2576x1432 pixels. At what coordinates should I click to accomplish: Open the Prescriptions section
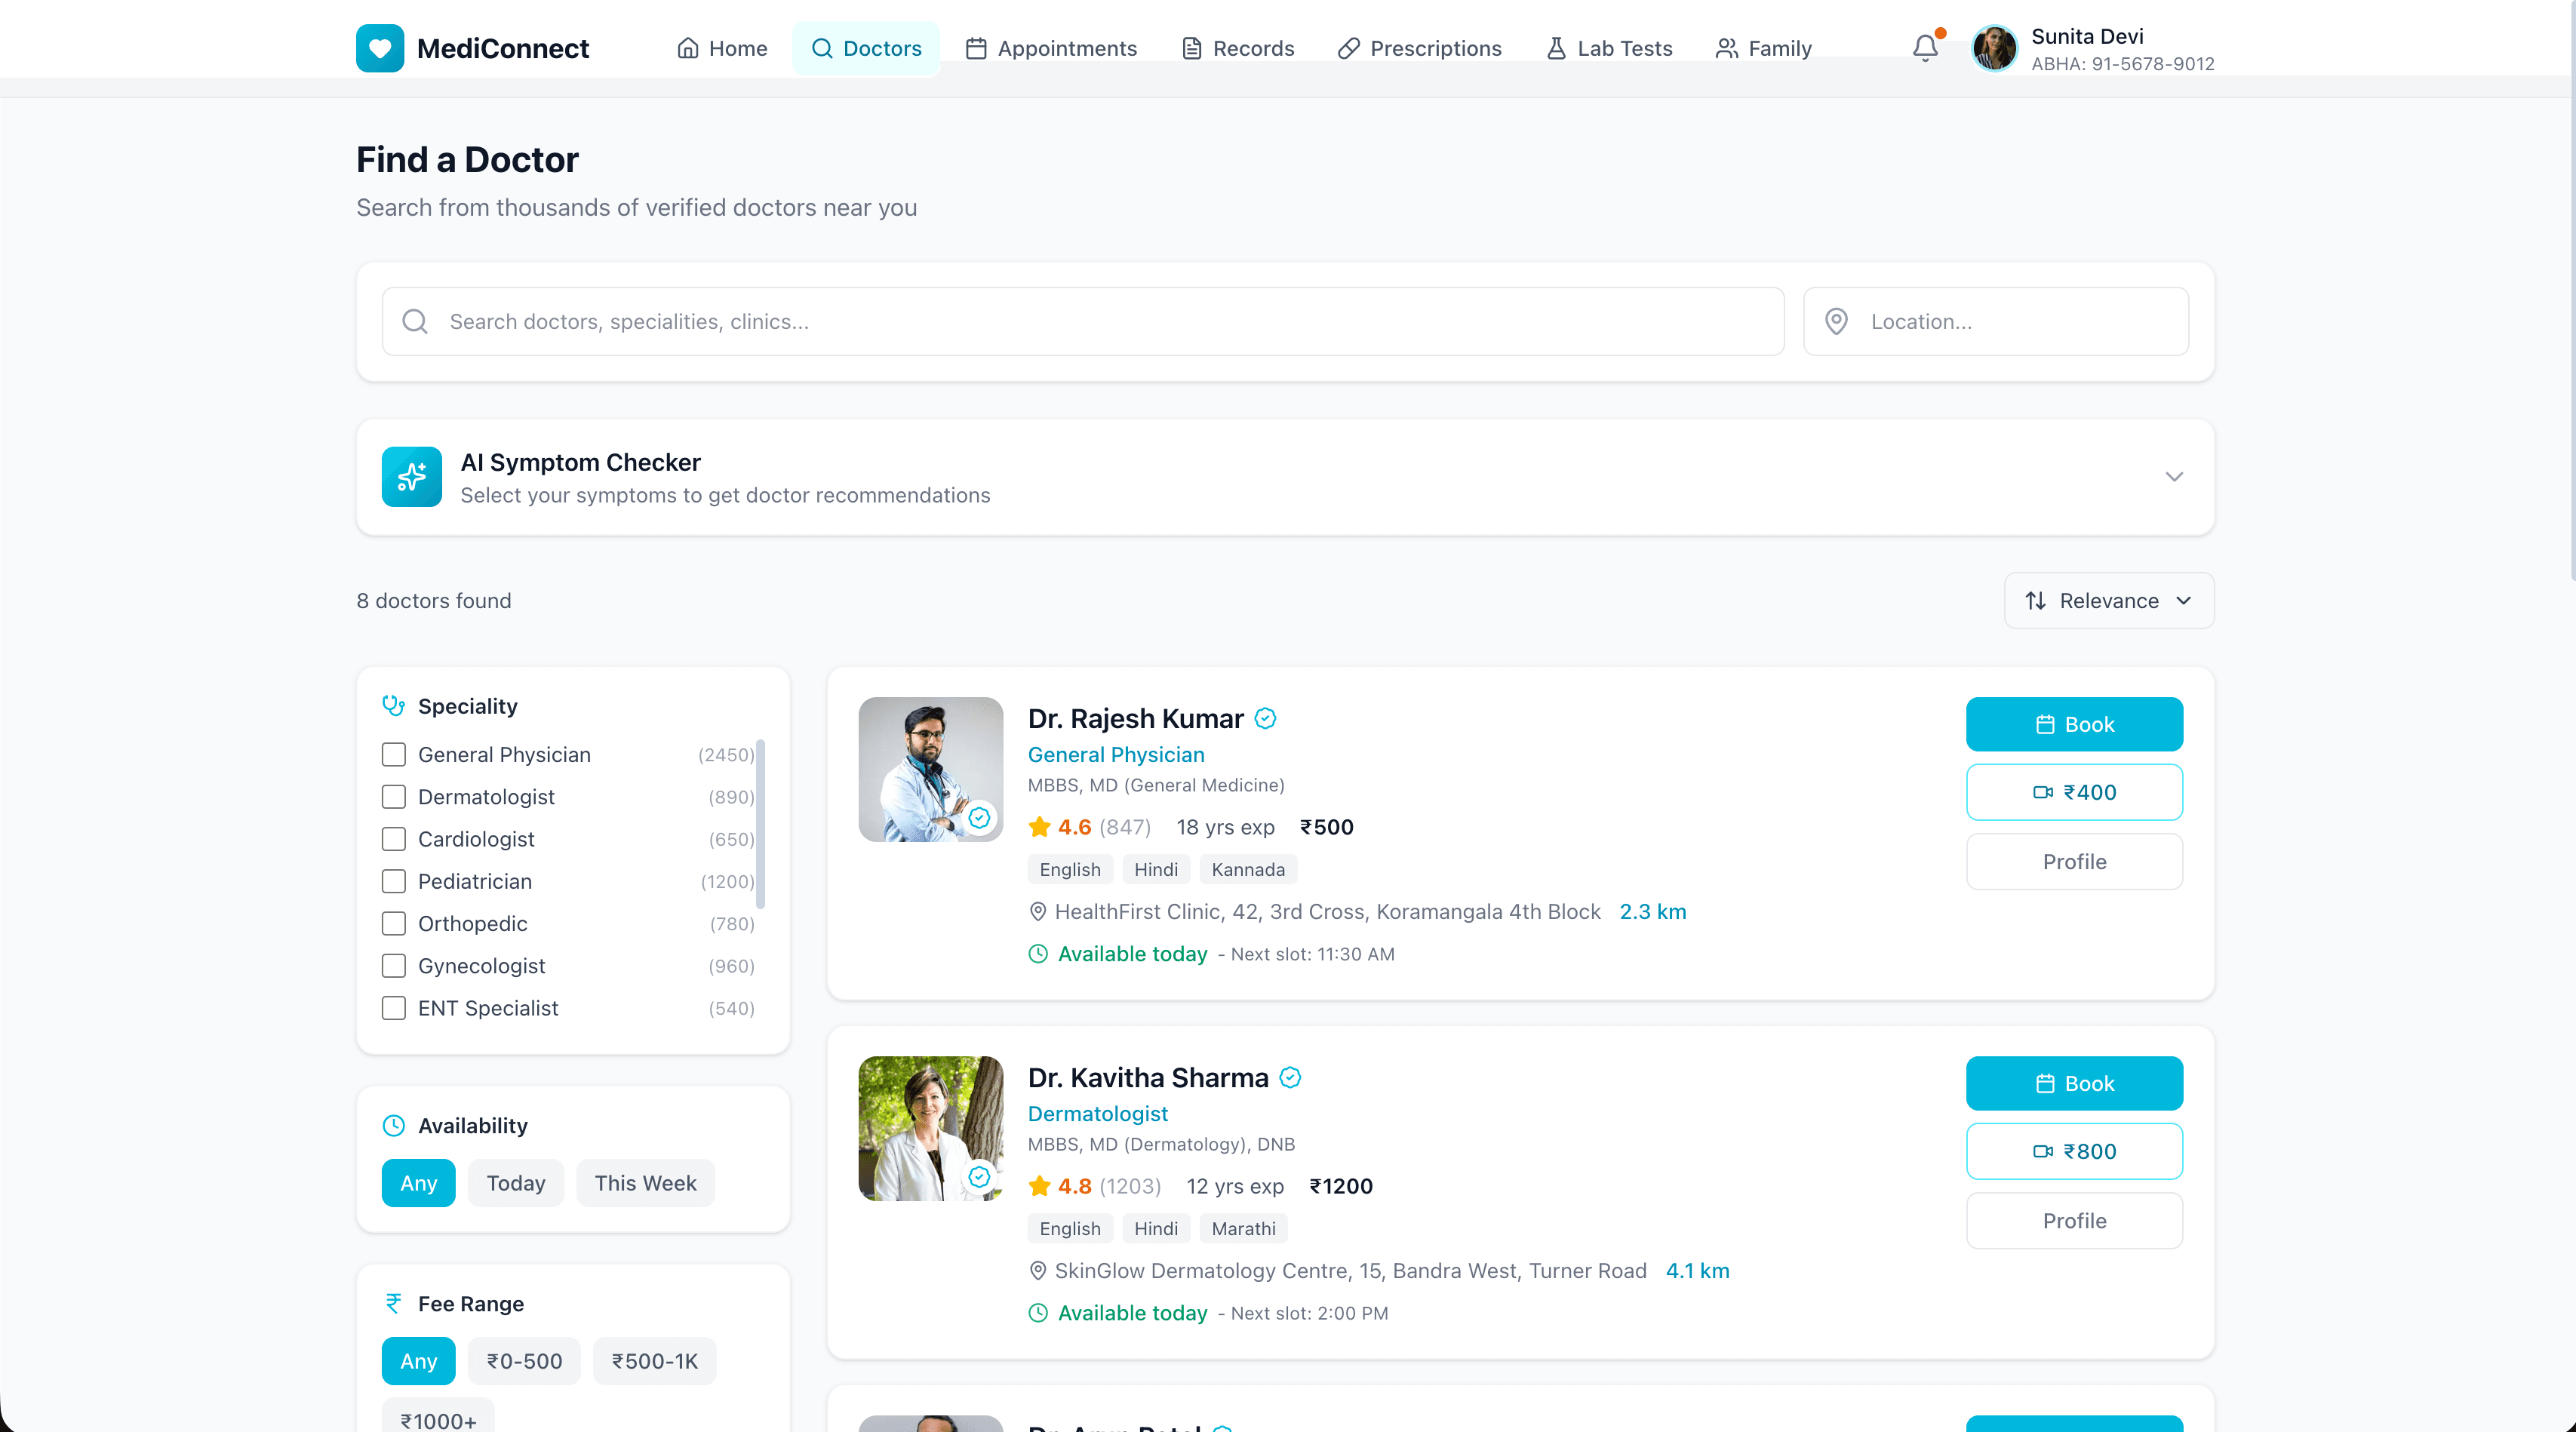click(1420, 47)
